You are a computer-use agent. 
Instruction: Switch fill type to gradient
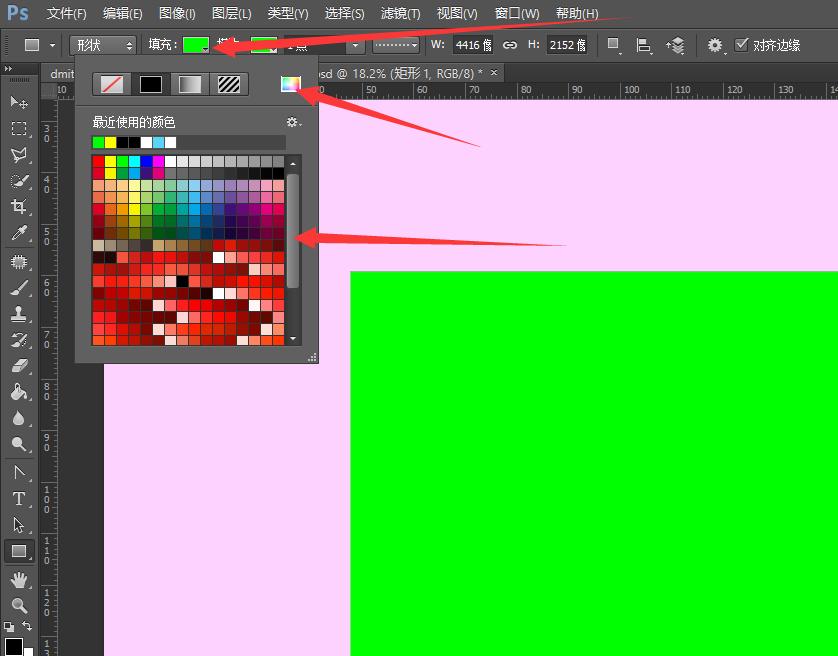pyautogui.click(x=190, y=85)
